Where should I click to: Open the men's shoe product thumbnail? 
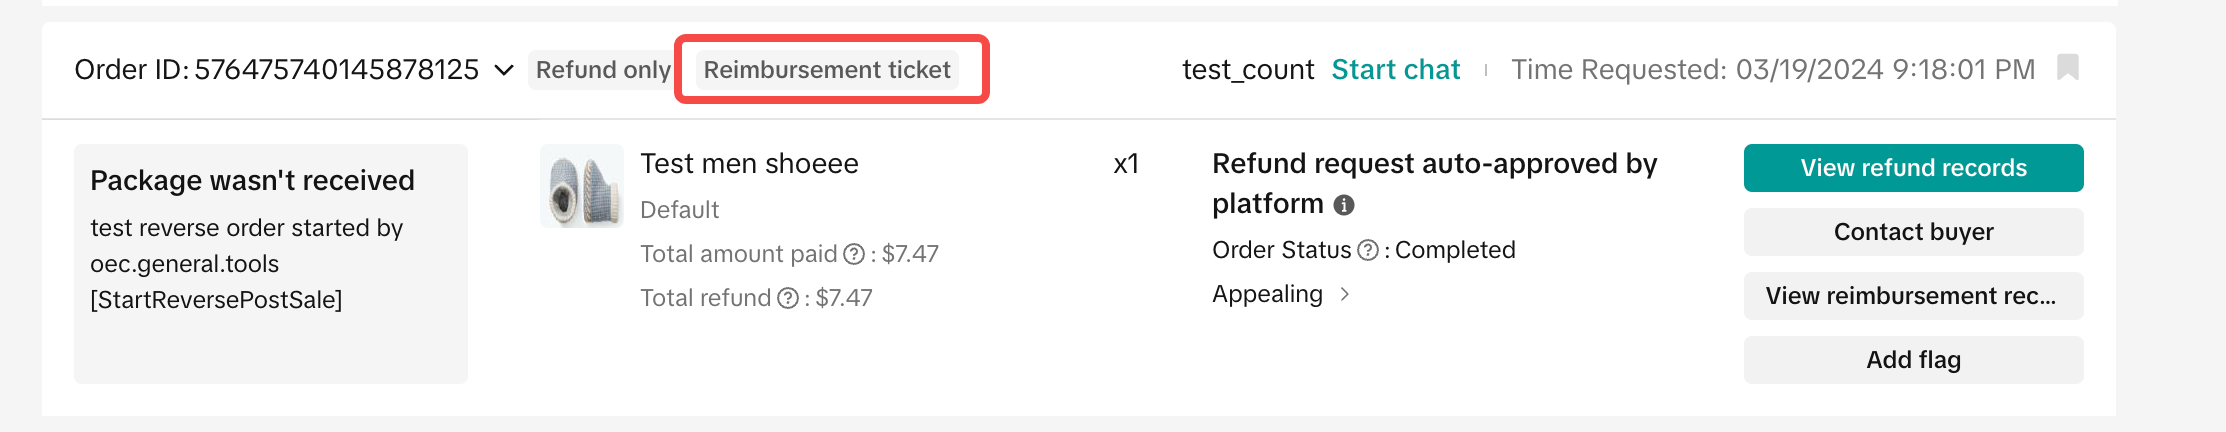point(582,186)
